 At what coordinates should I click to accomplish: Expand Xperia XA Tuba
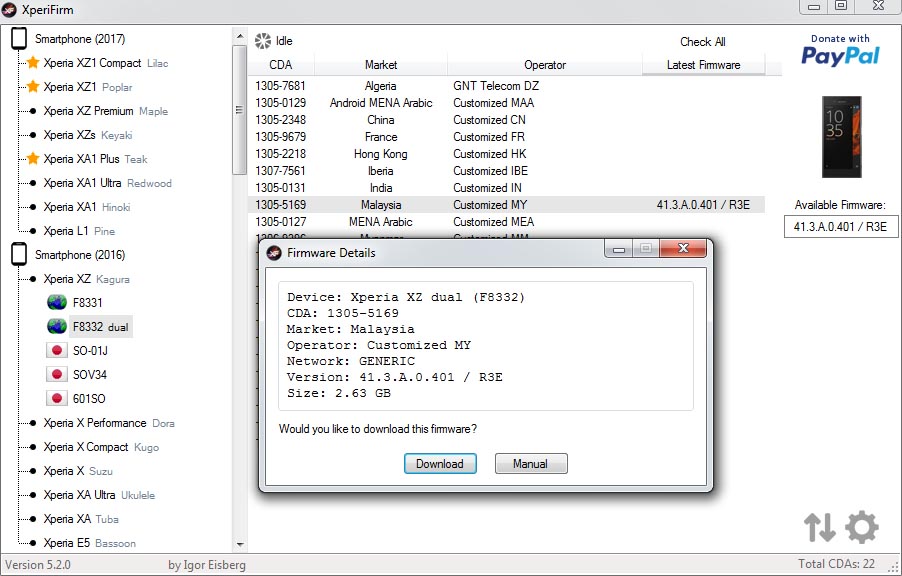tap(33, 519)
